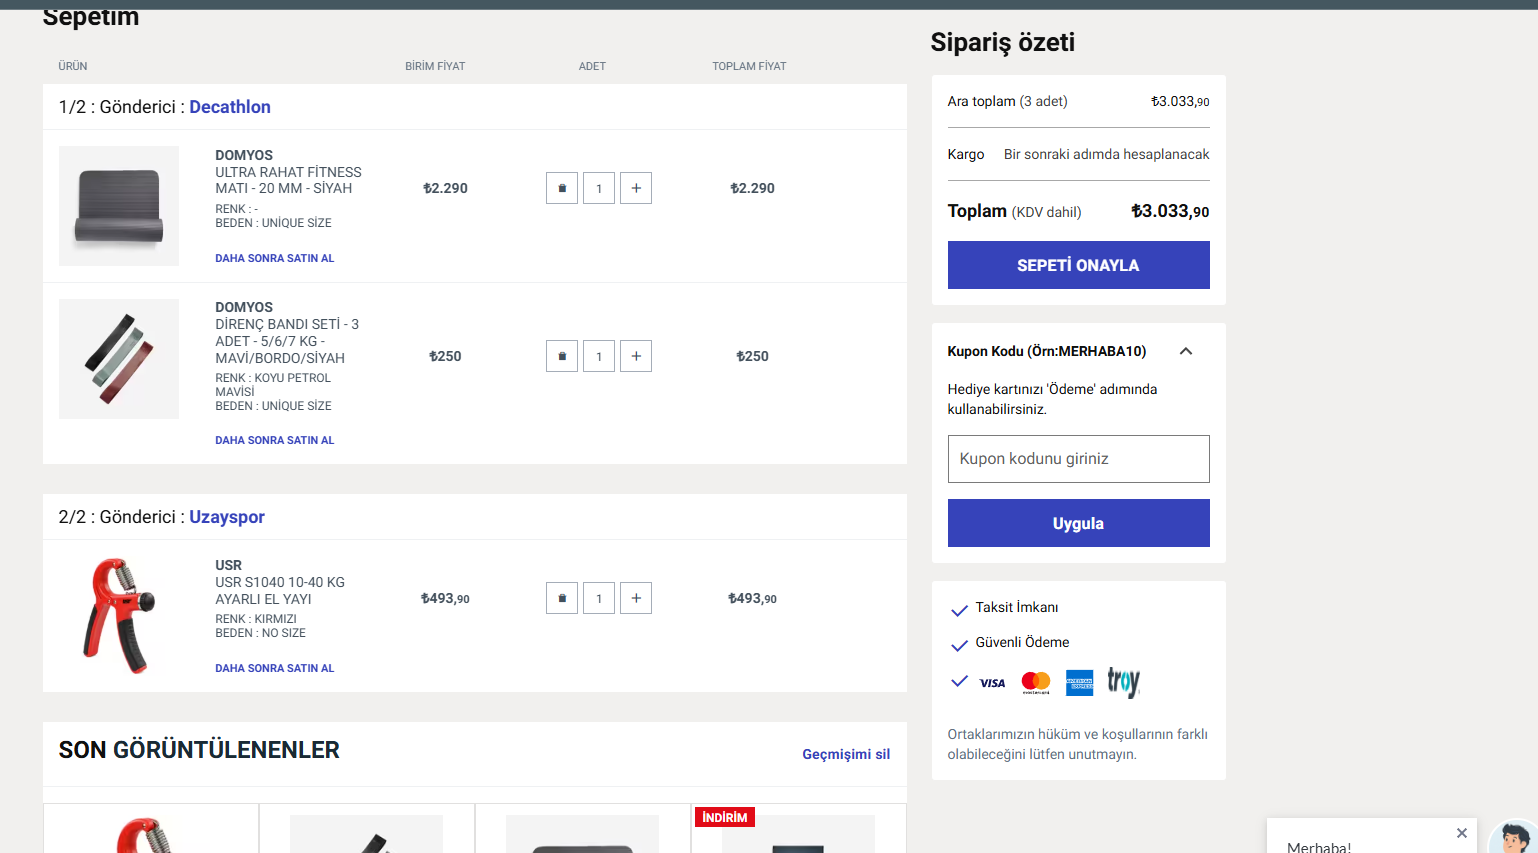Click the Taksit İmkanı text

[1017, 607]
